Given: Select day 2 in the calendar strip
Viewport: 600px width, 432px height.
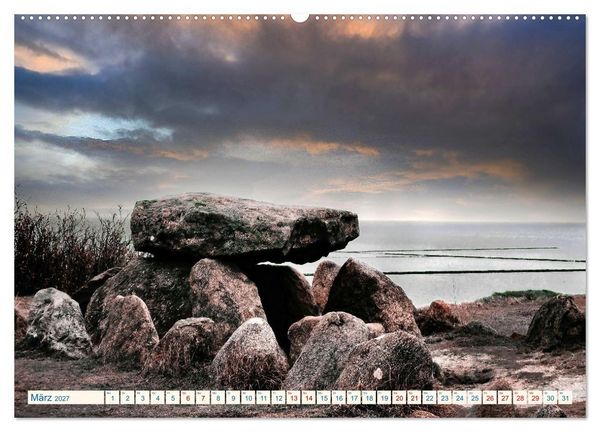Looking at the screenshot, I should point(127,397).
